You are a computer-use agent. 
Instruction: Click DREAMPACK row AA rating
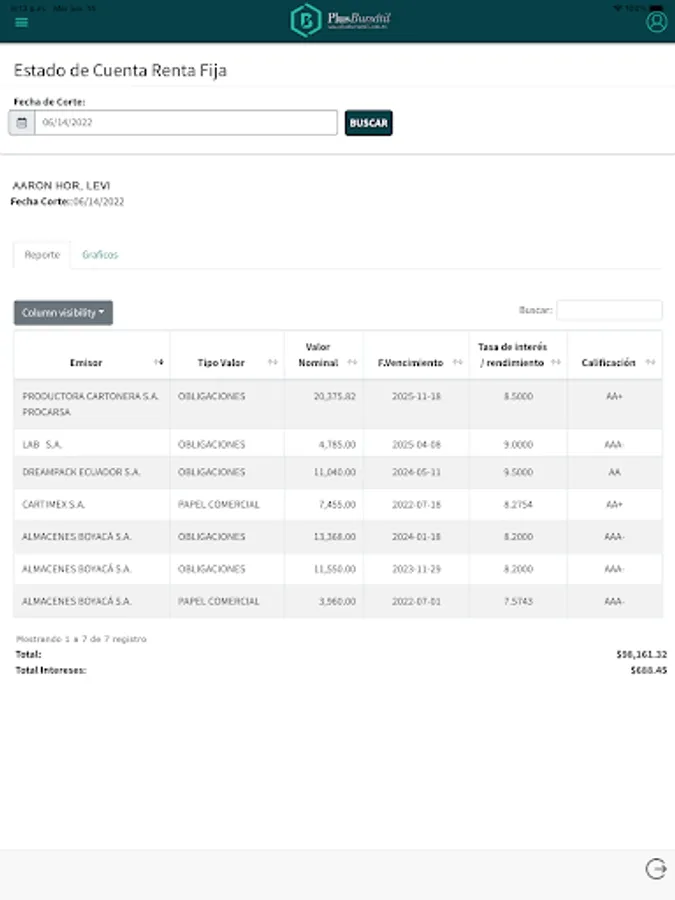click(614, 472)
